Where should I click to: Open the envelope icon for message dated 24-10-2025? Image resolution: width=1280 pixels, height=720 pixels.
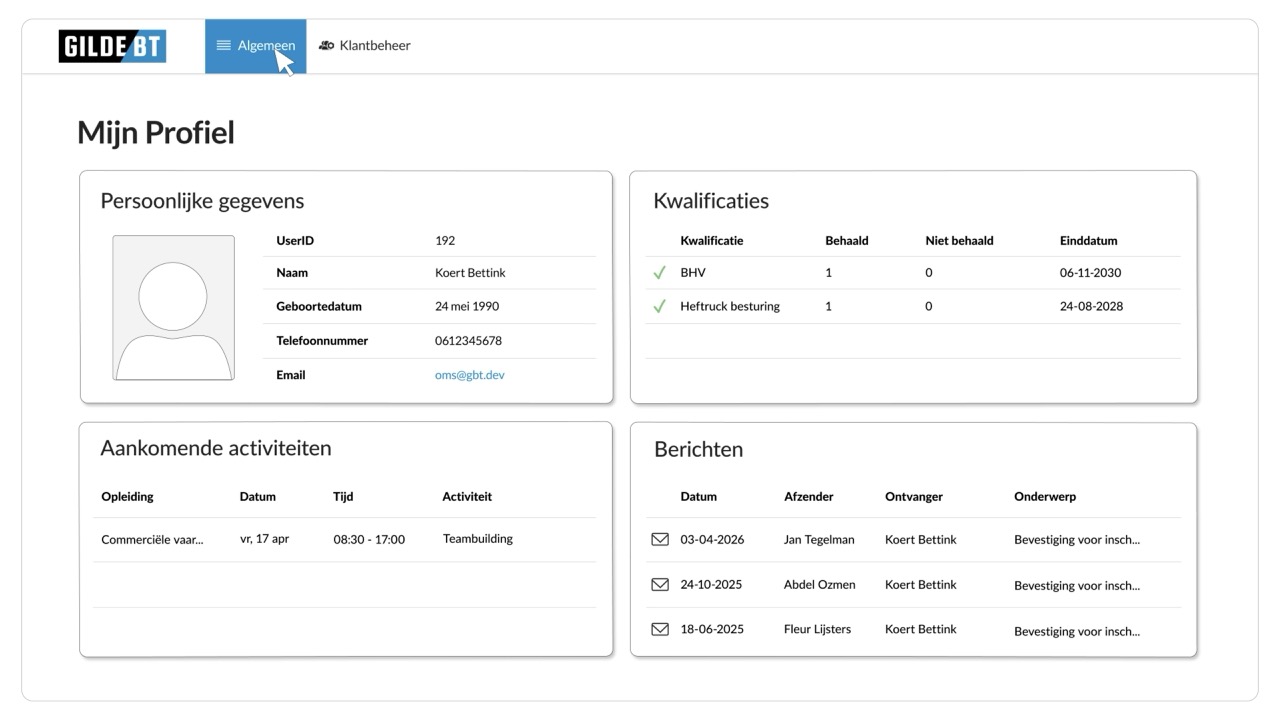tap(660, 584)
